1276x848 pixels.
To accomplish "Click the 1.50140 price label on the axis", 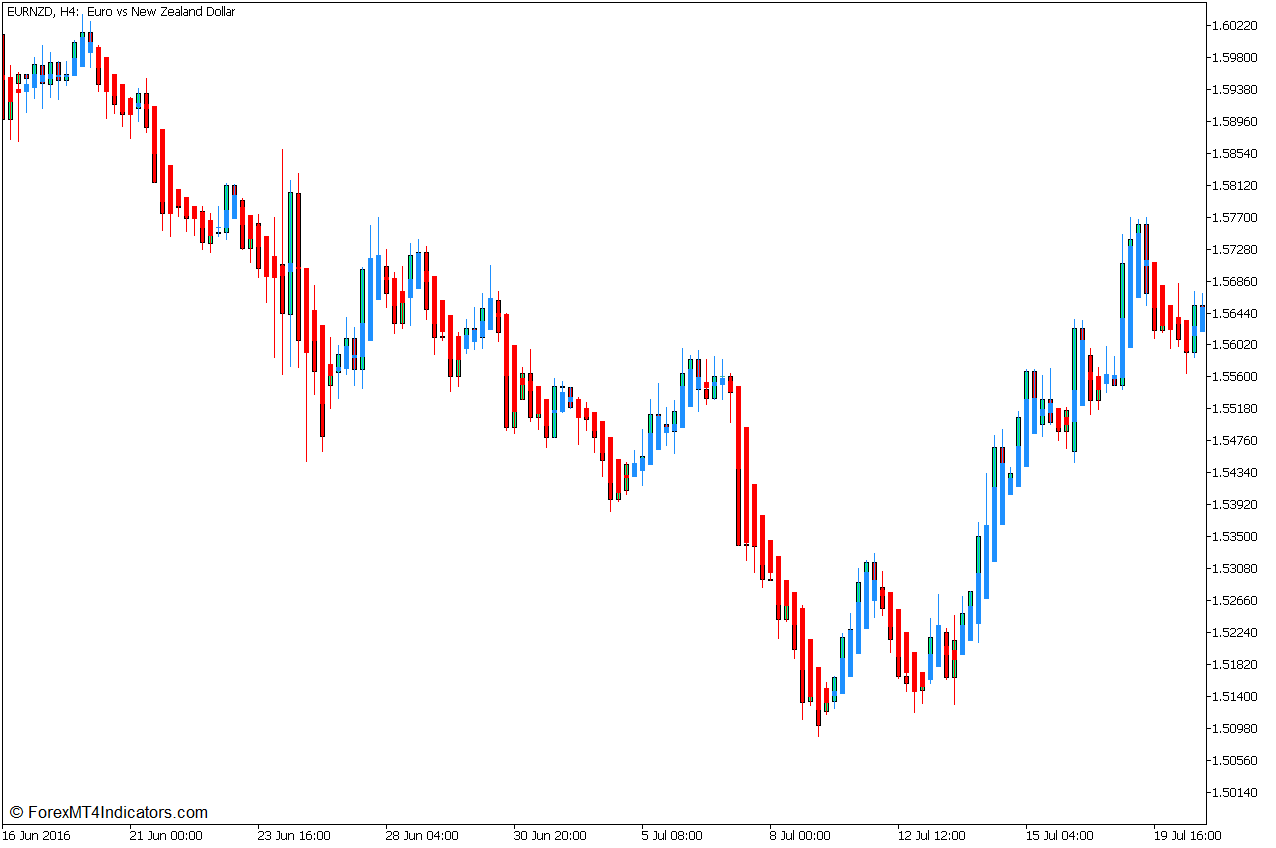I will 1237,793.
